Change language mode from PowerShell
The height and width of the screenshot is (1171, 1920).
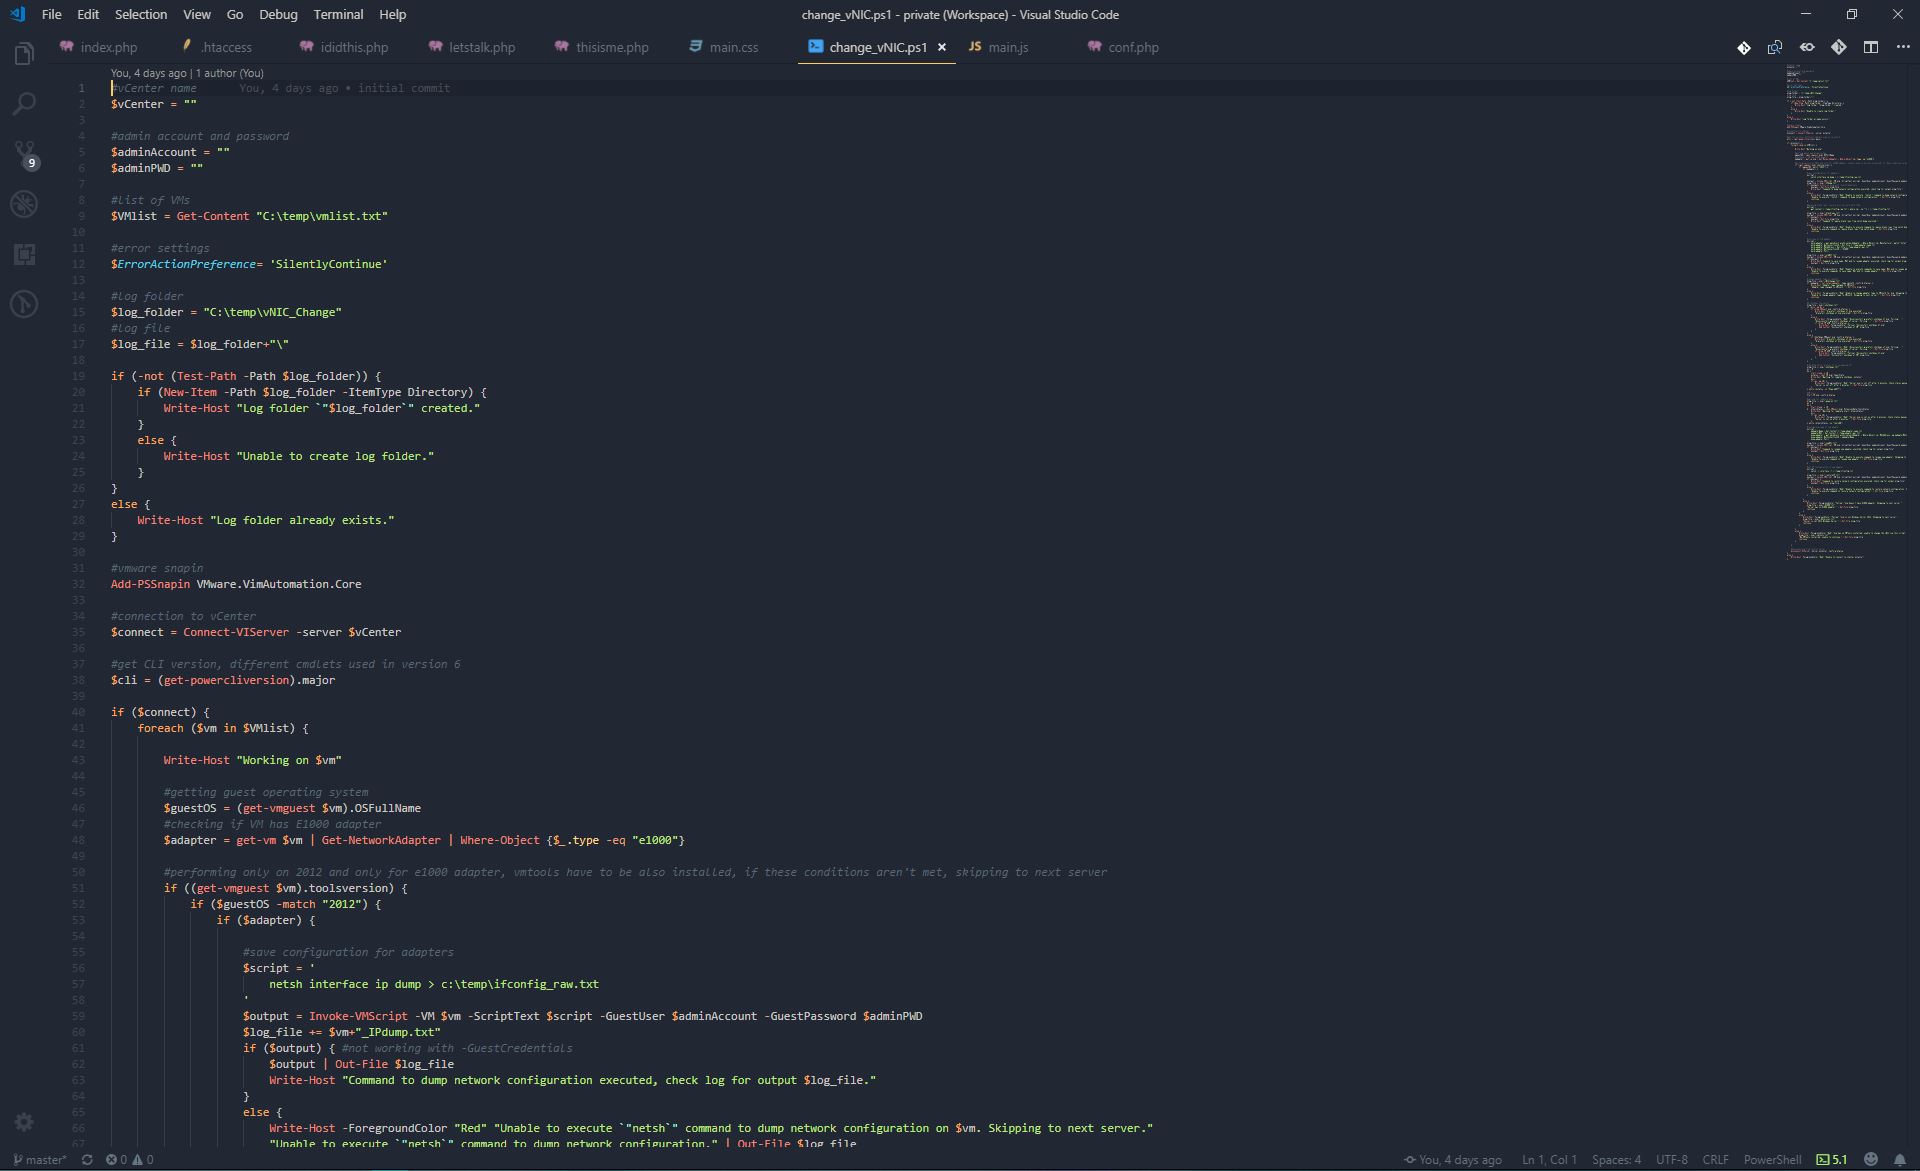tap(1772, 1160)
